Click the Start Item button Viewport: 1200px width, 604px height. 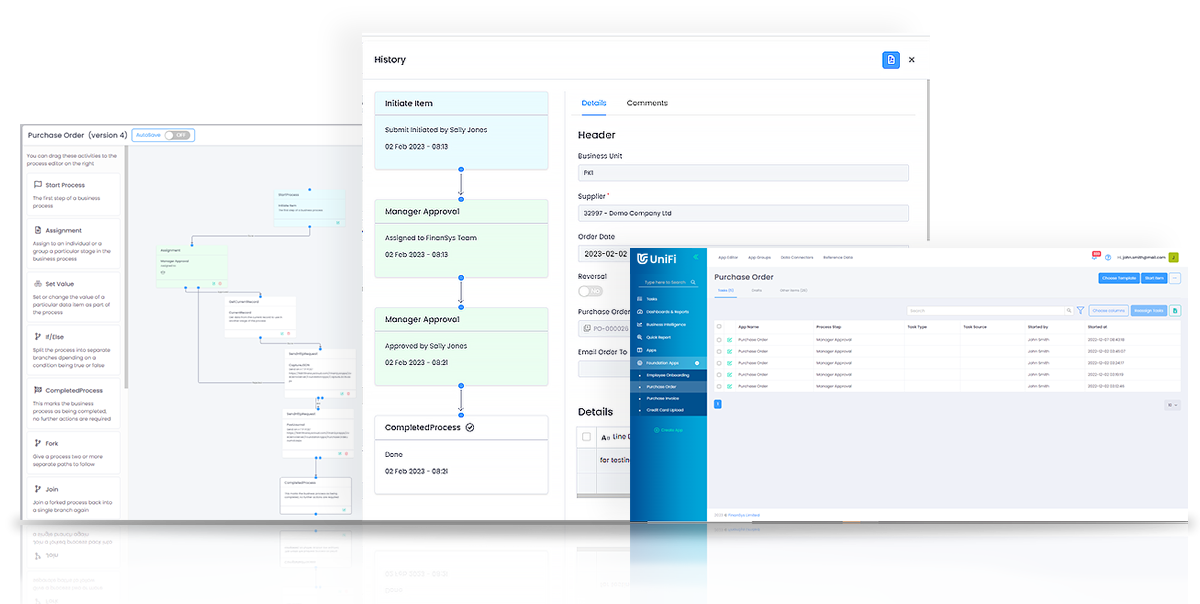click(x=1153, y=278)
